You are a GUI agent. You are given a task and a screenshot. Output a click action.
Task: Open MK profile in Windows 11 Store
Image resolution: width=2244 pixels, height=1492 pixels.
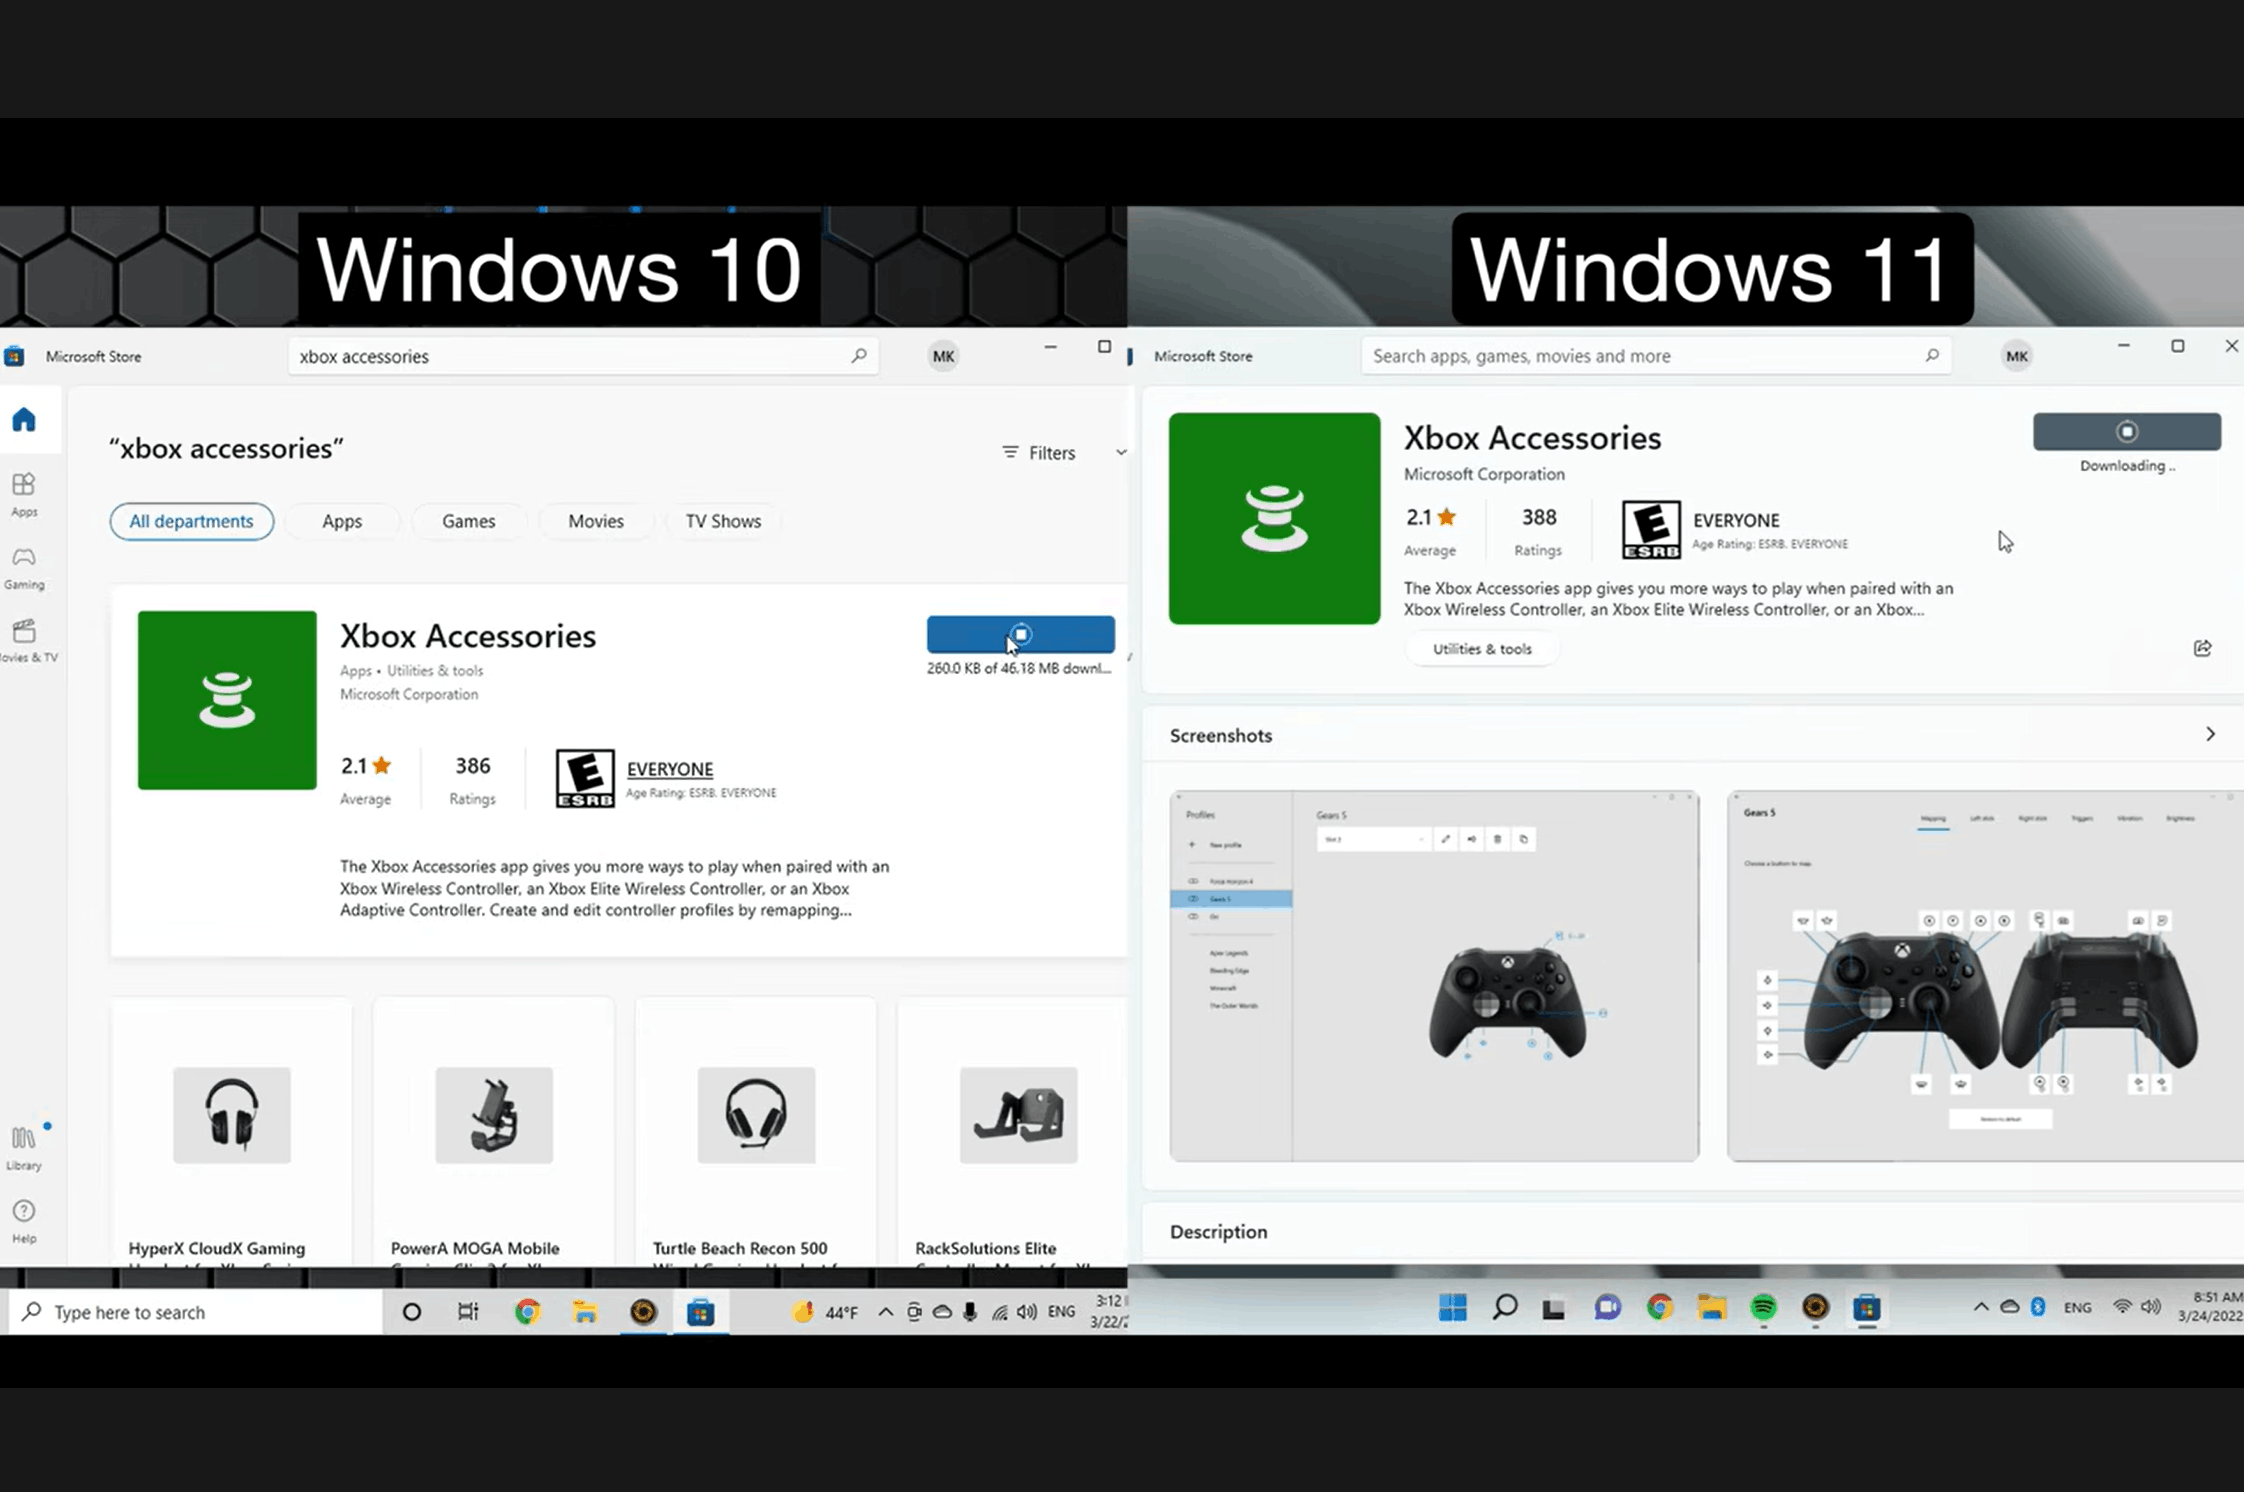pos(2017,357)
